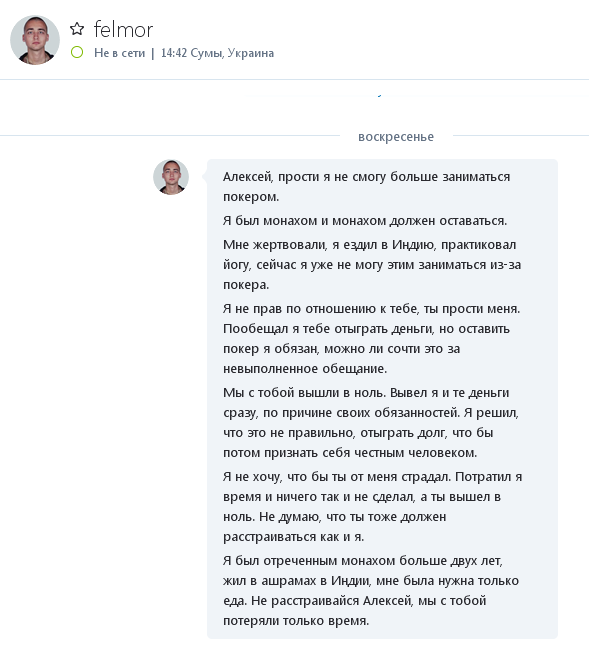Click the line 'Мы с тобой вышли в ноль.'
The image size is (589, 646).
click(x=366, y=393)
